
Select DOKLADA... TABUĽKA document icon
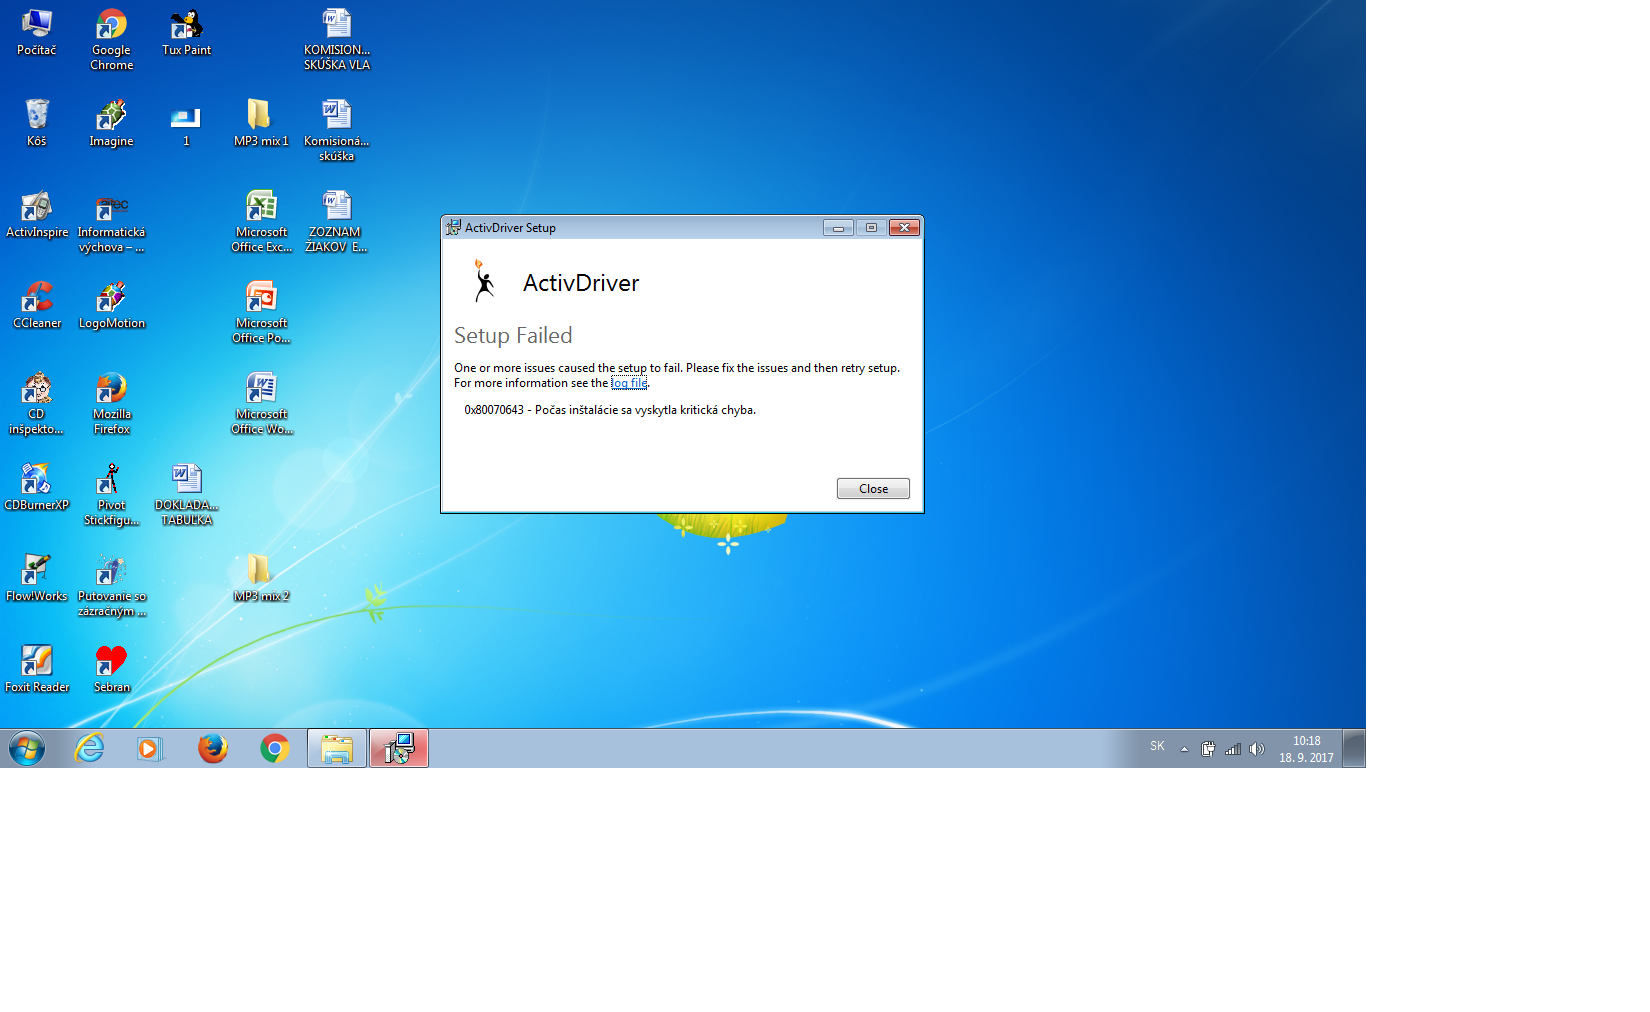click(187, 494)
